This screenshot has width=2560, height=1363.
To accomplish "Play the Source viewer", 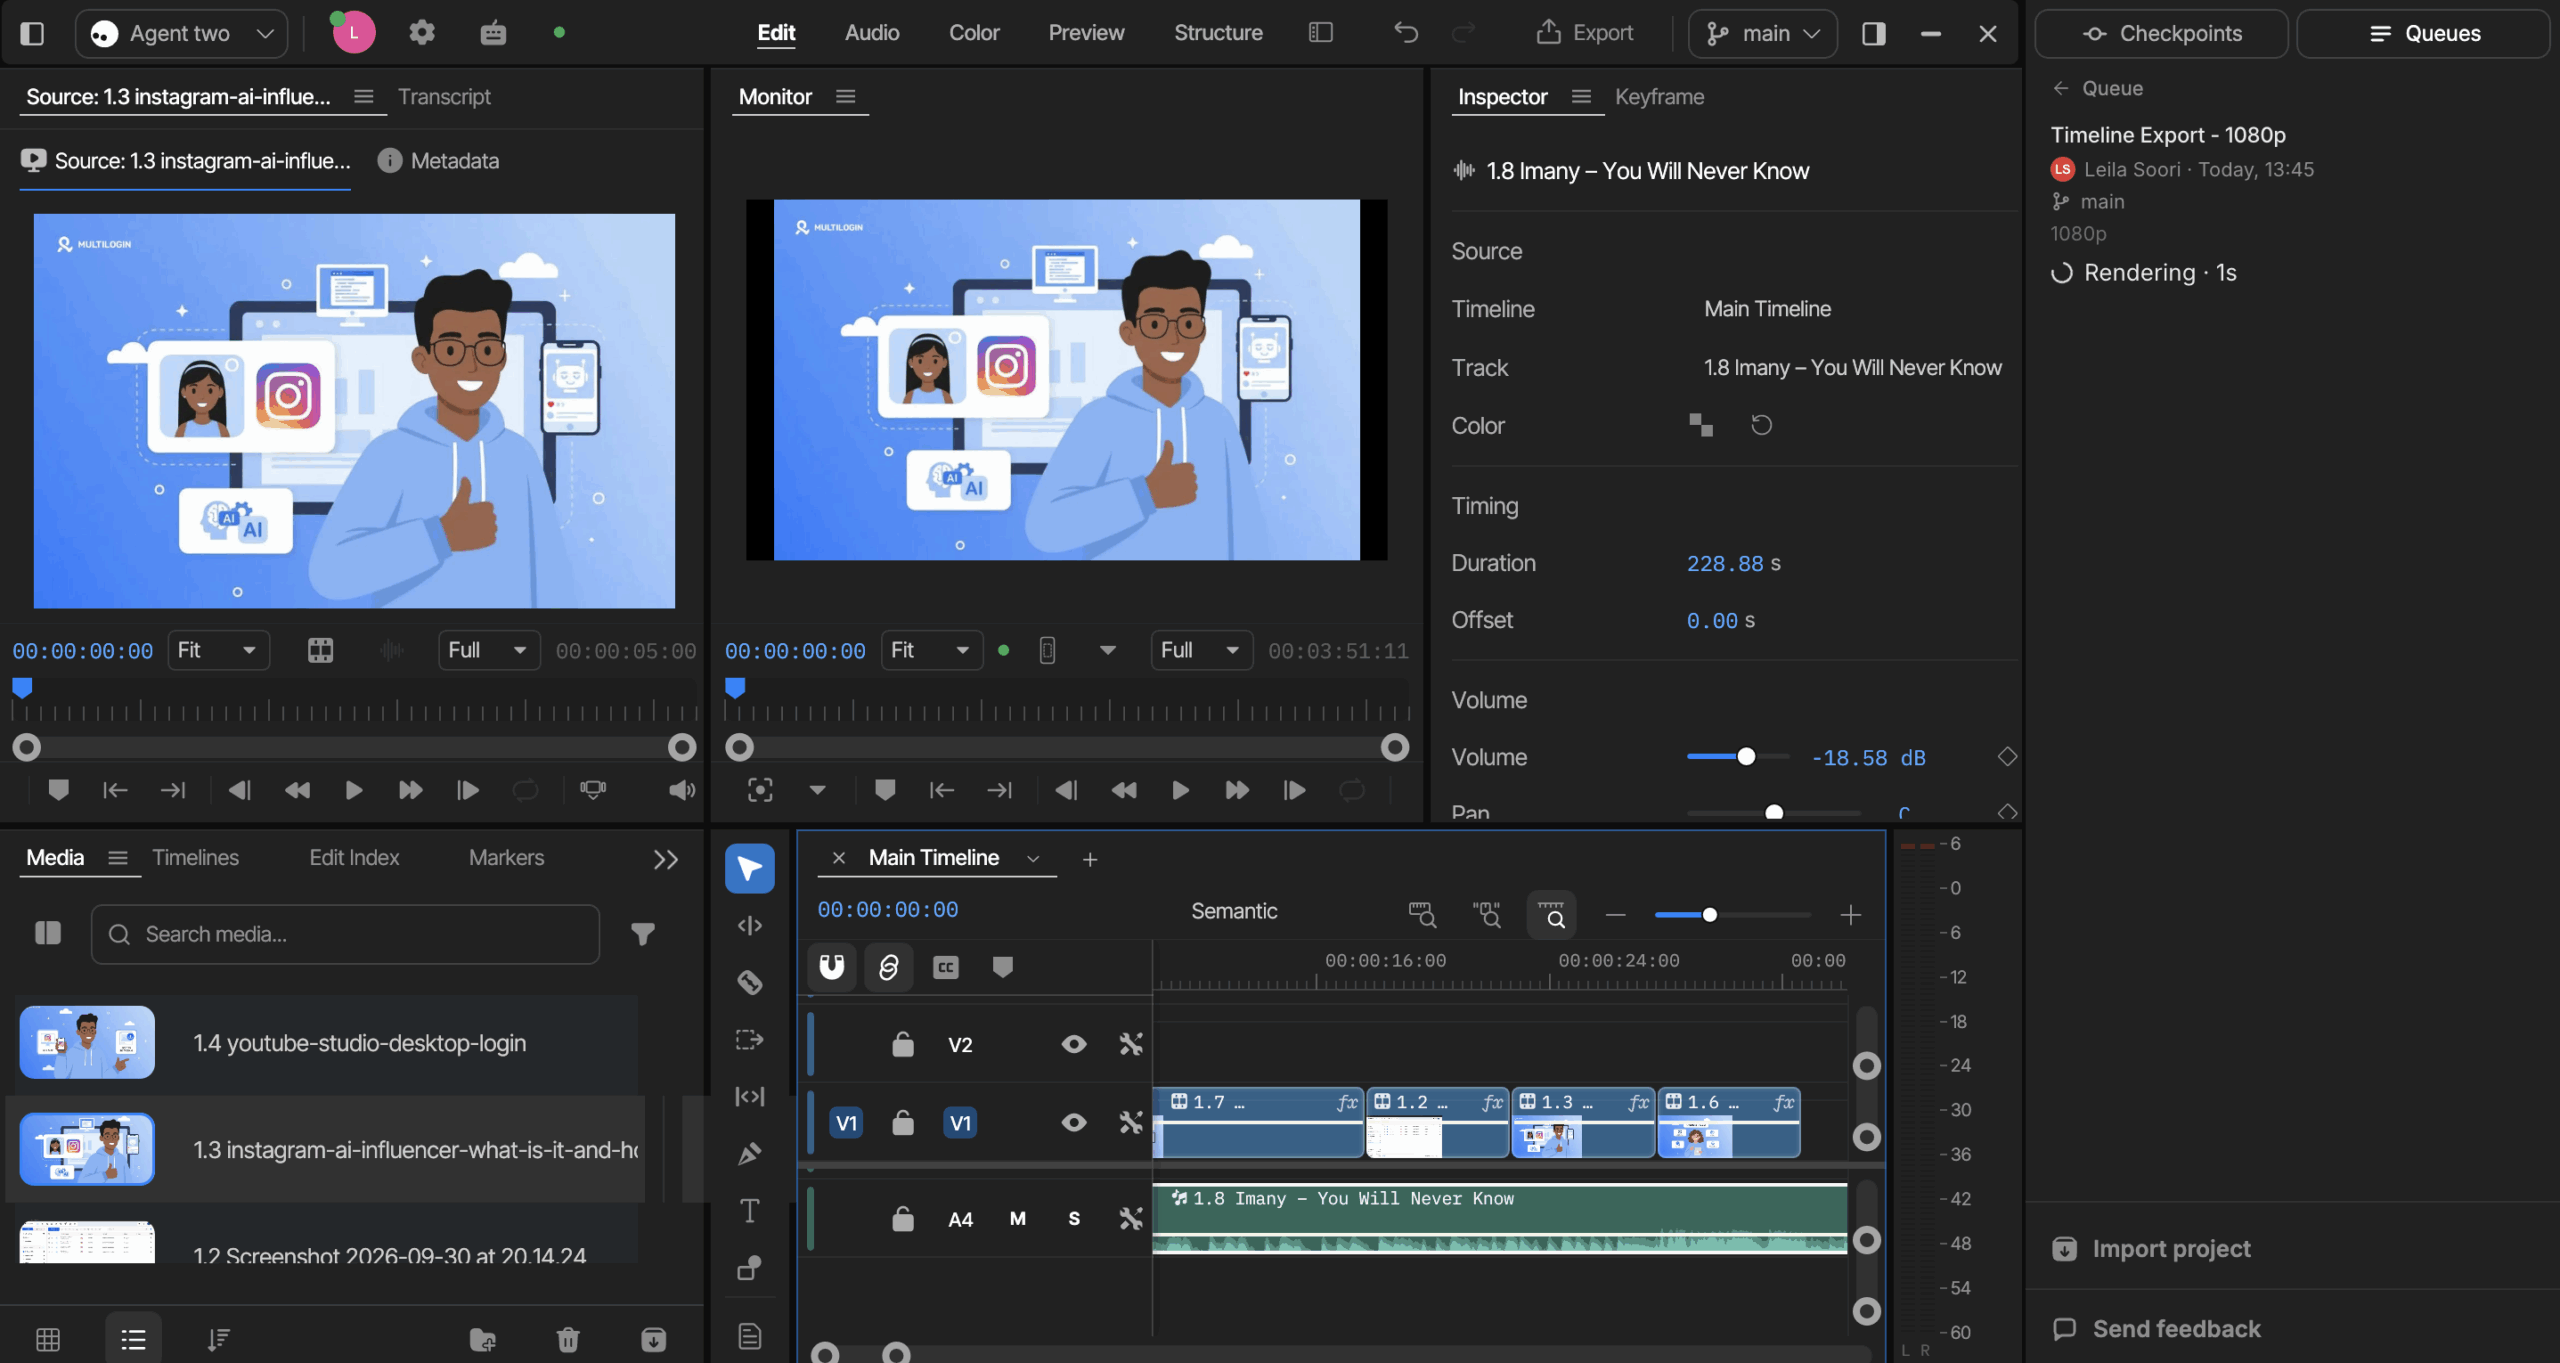I will tap(353, 791).
